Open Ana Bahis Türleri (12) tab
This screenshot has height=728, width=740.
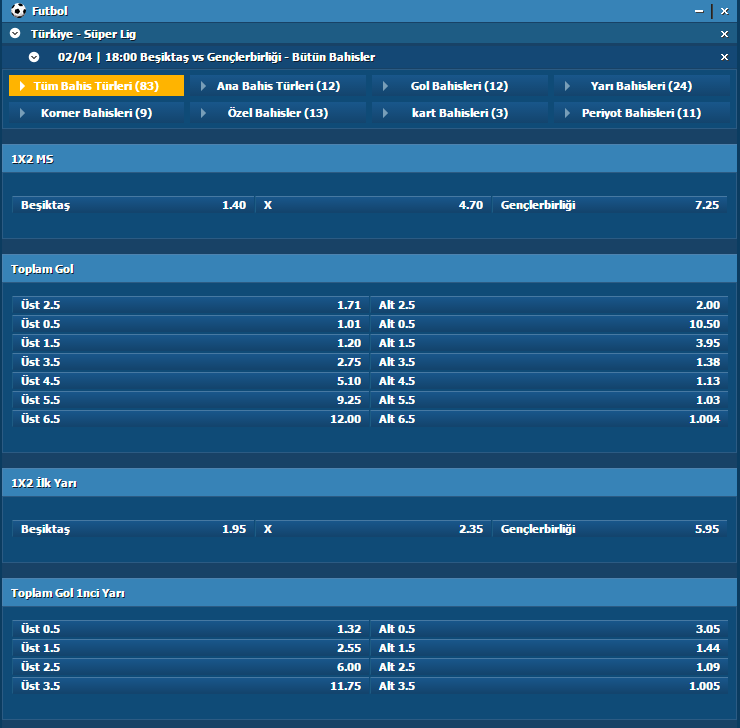point(278,86)
